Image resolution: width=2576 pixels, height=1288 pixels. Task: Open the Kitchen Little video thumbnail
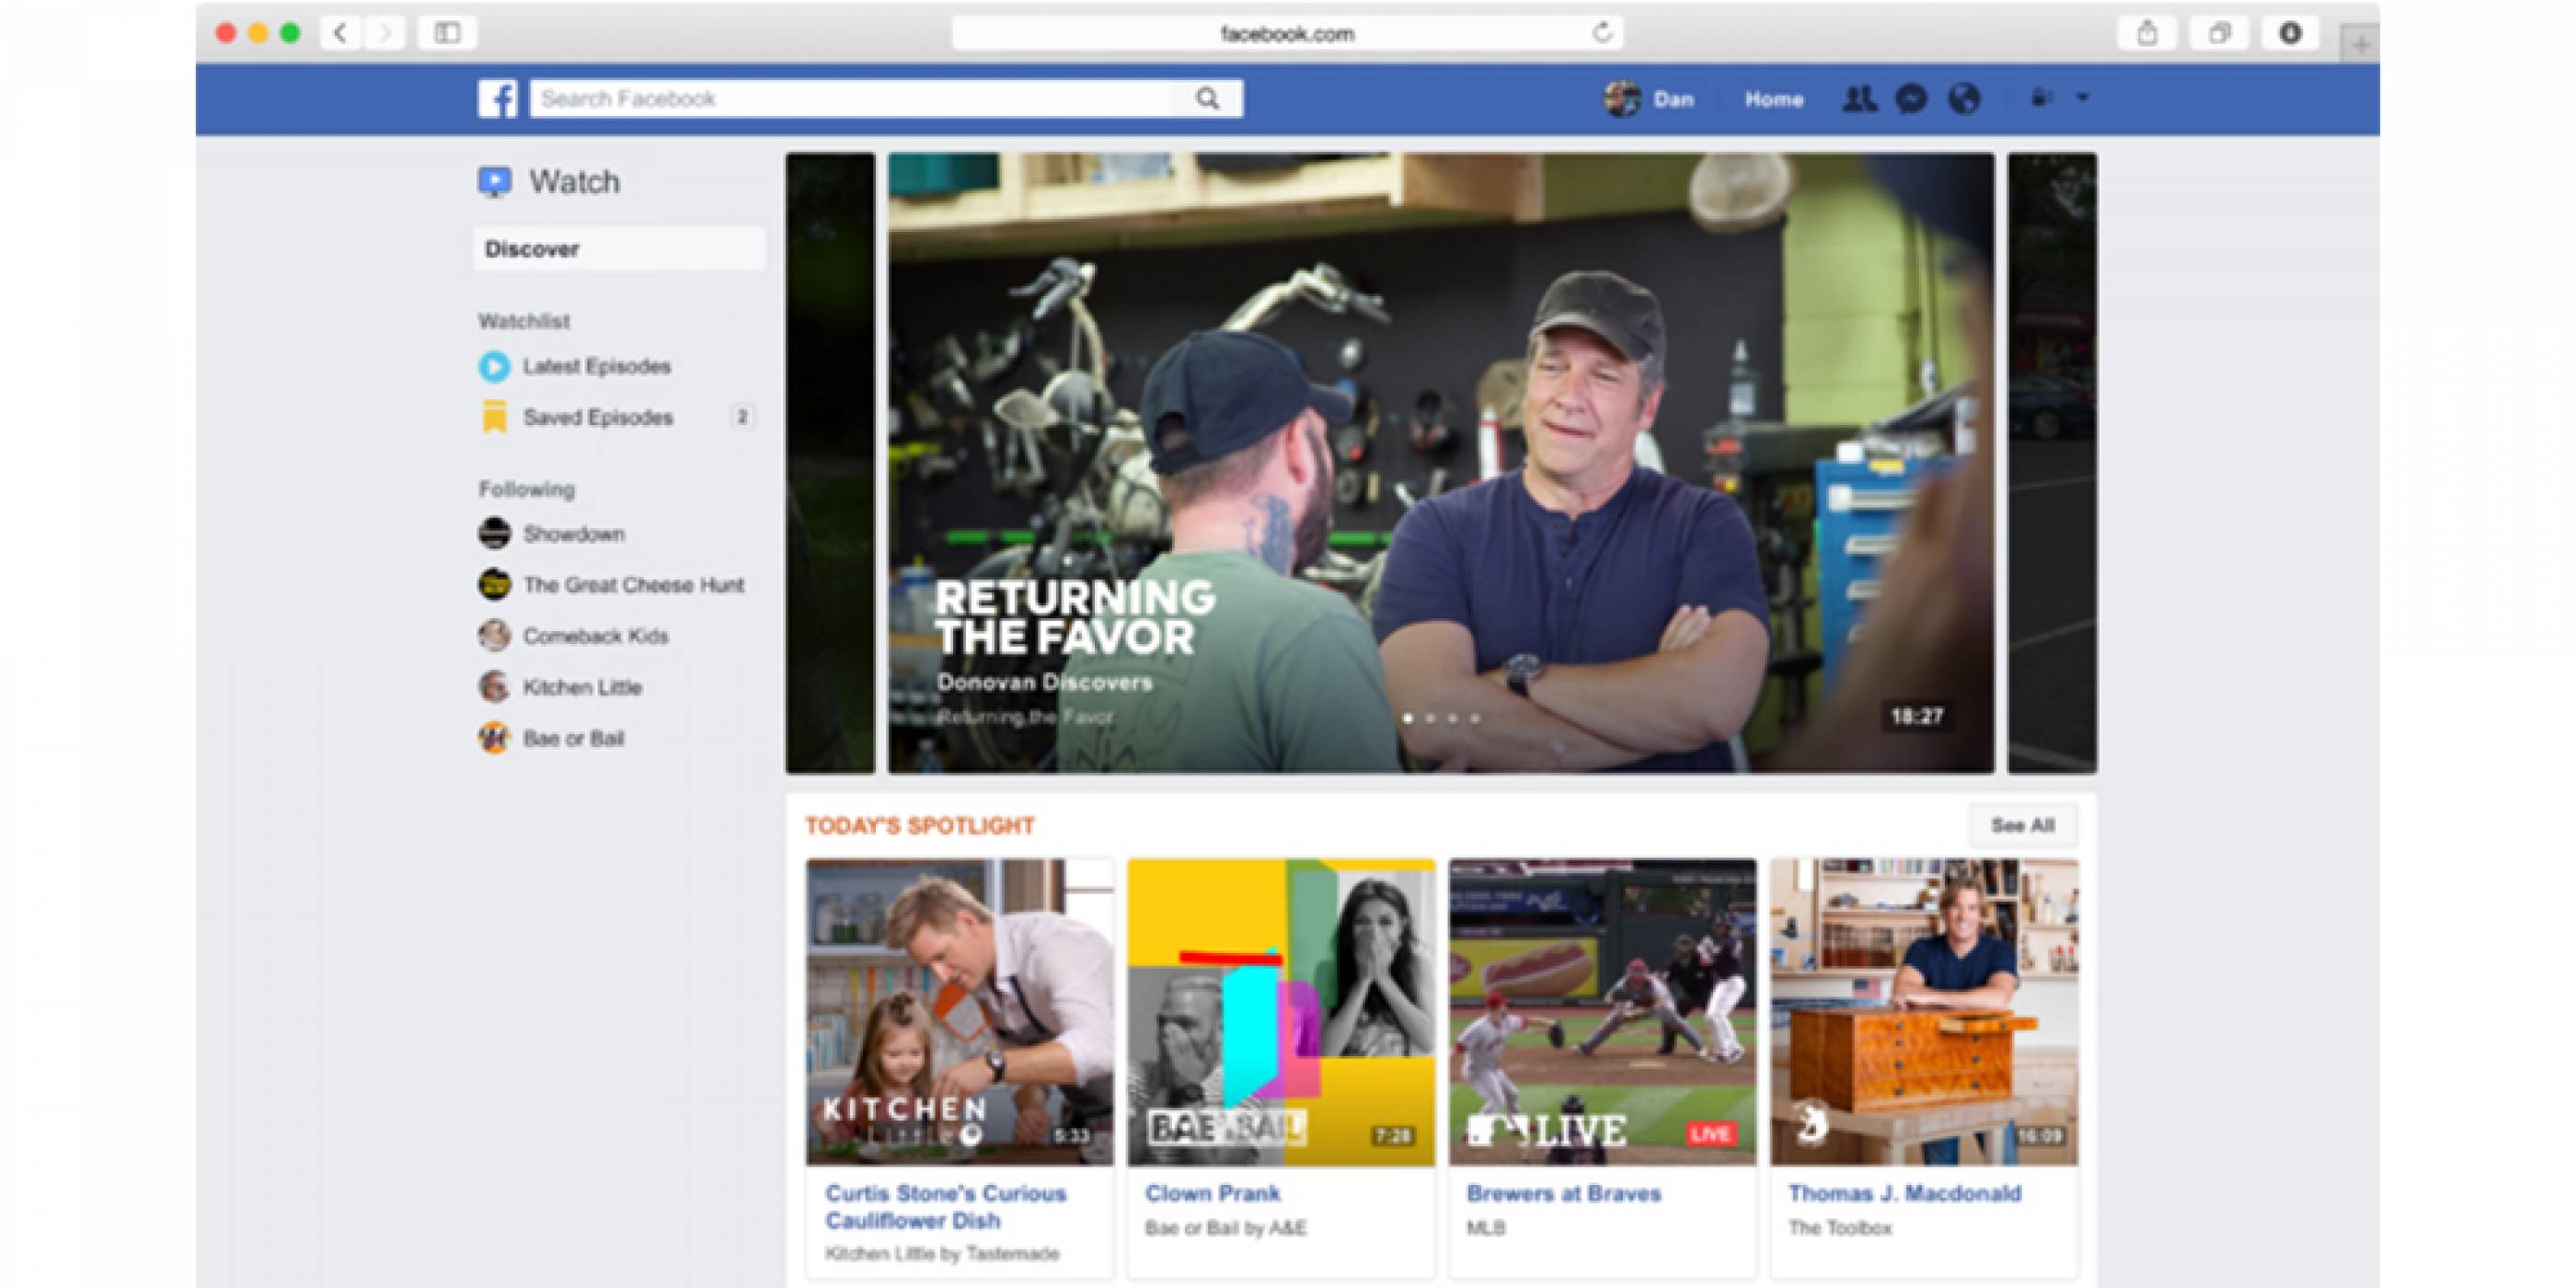960,1012
